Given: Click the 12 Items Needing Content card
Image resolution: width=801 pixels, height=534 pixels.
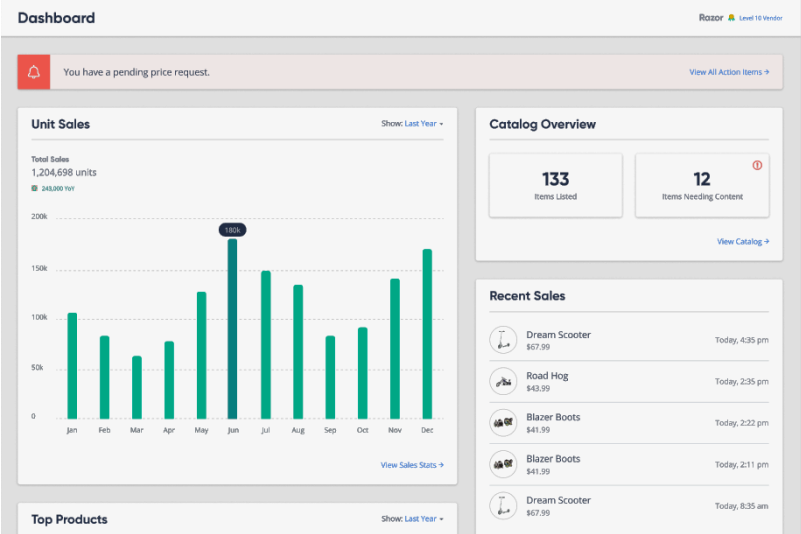Looking at the screenshot, I should tap(702, 185).
